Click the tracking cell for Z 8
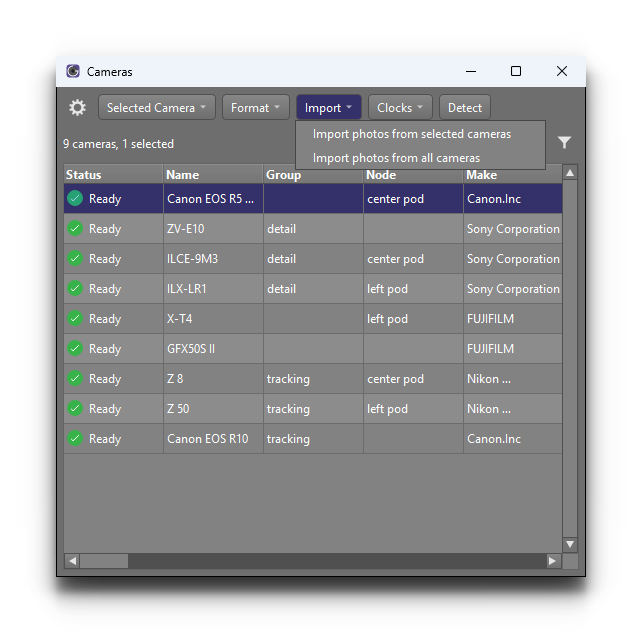642x633 pixels. pyautogui.click(x=313, y=378)
